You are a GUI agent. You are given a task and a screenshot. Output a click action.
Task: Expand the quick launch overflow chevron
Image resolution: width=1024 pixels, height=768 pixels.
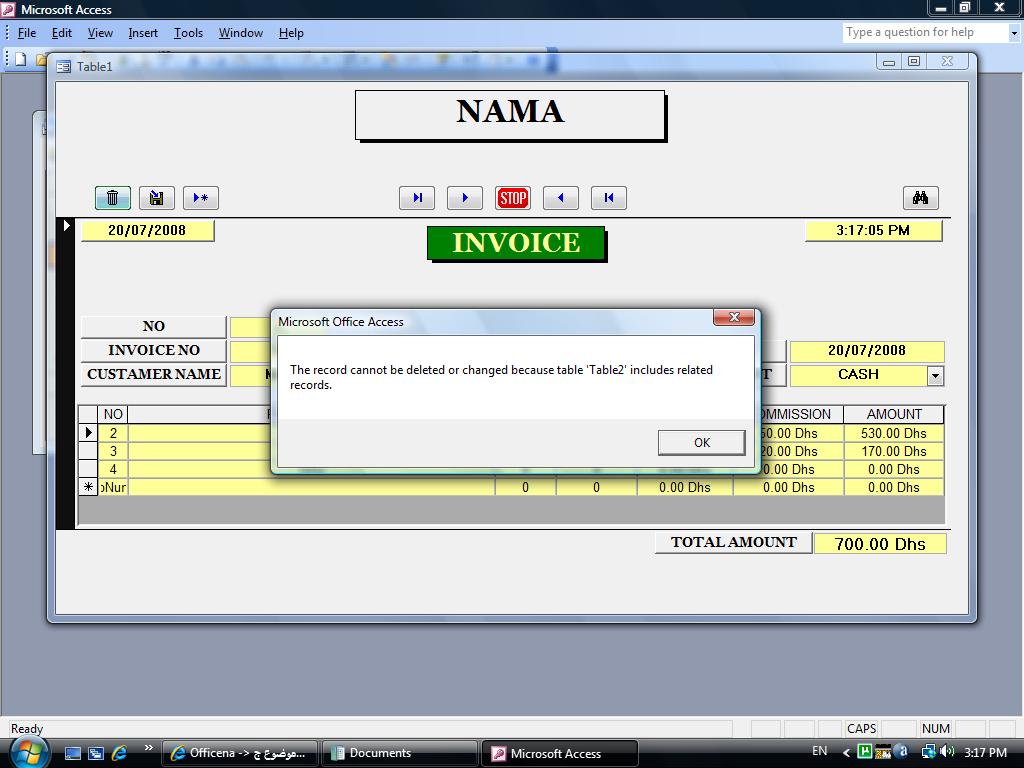point(149,748)
